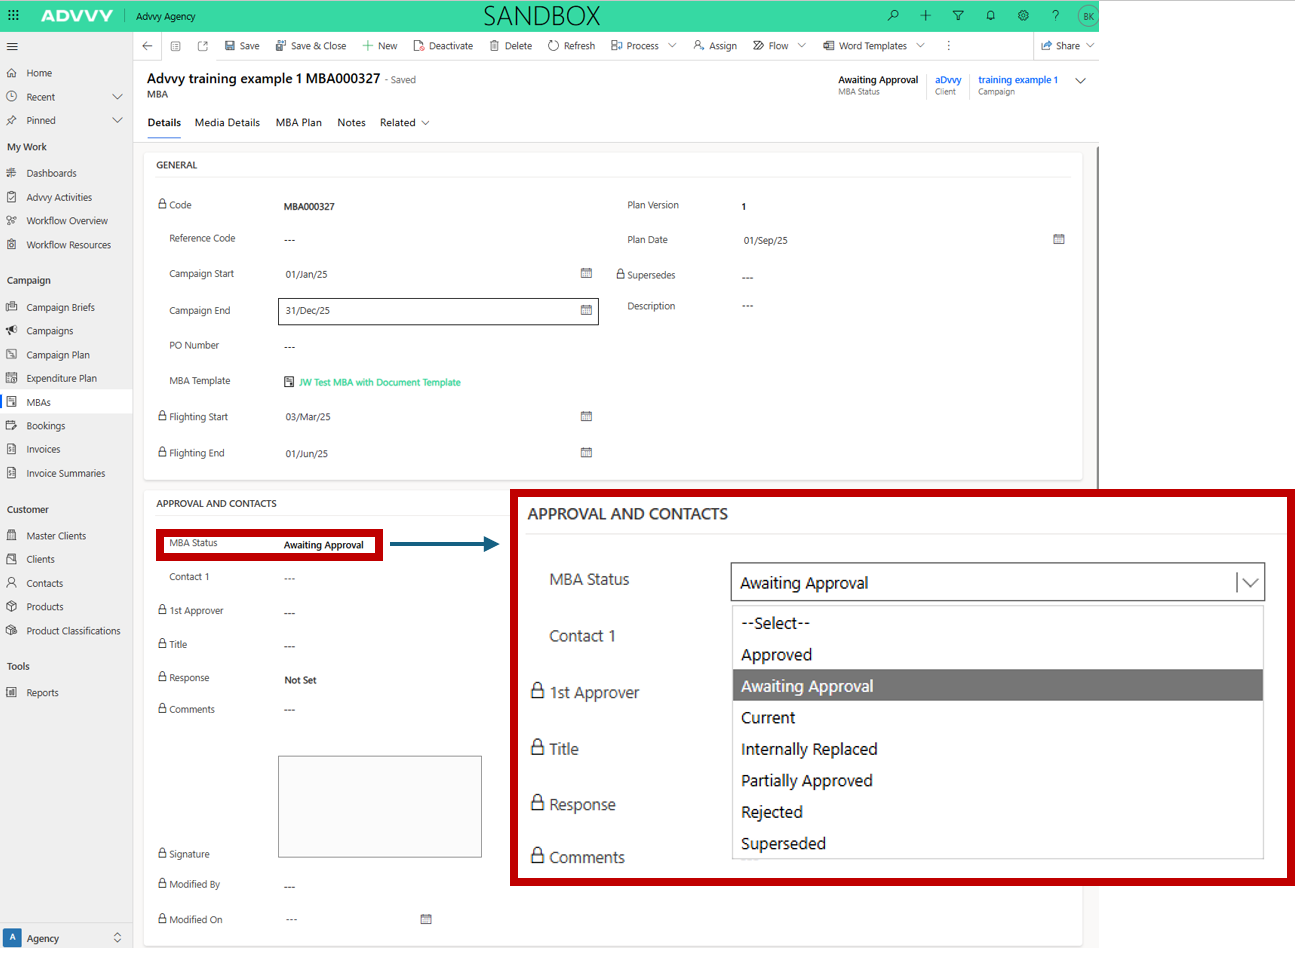Expand the Word Templates dropdown
The width and height of the screenshot is (1295, 954).
pos(920,46)
